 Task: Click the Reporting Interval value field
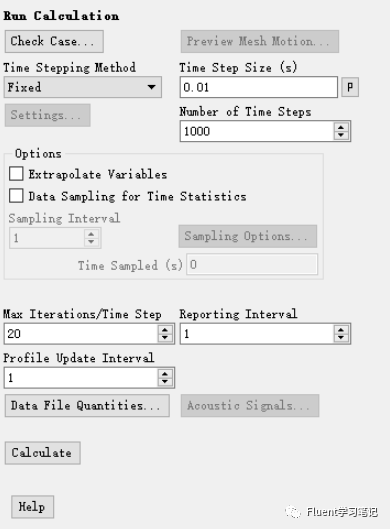(x=257, y=334)
